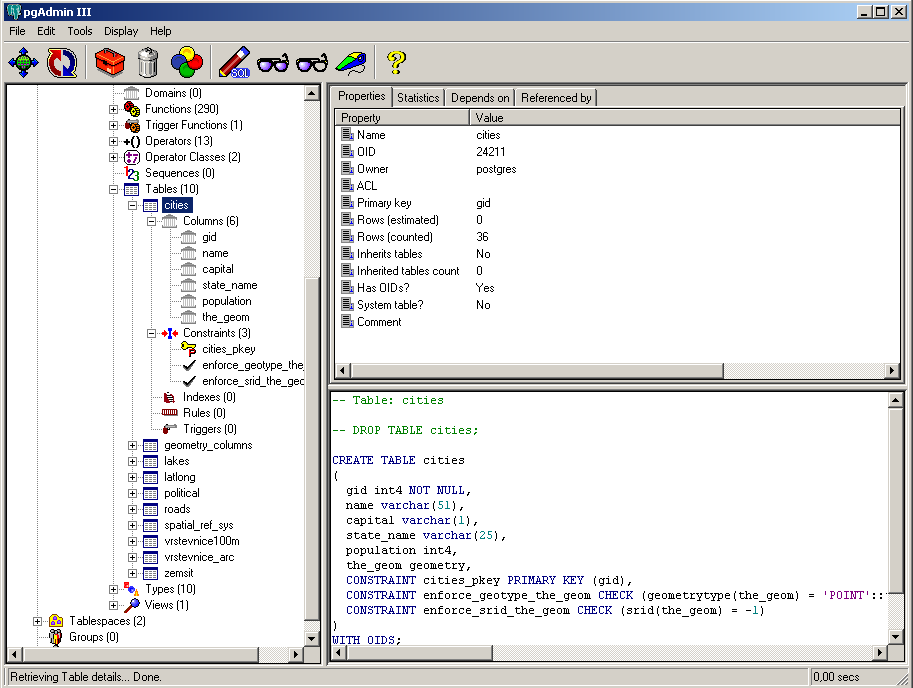Click the SQL pane scroll right arrow

coord(881,653)
